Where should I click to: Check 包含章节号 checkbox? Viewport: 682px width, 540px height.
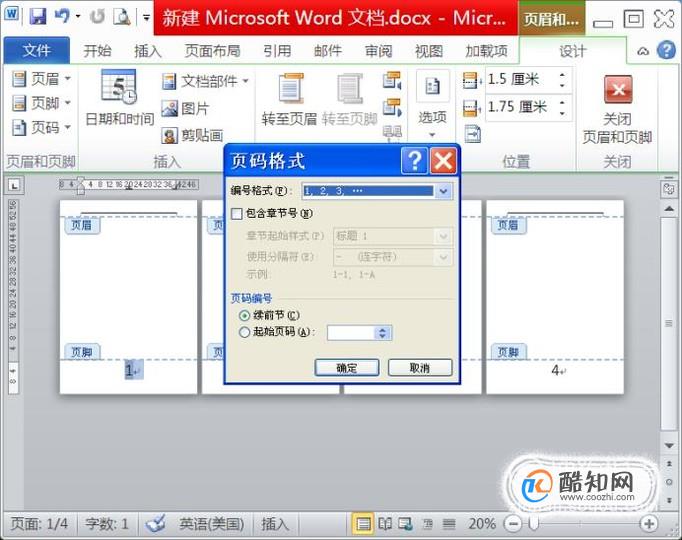point(237,214)
